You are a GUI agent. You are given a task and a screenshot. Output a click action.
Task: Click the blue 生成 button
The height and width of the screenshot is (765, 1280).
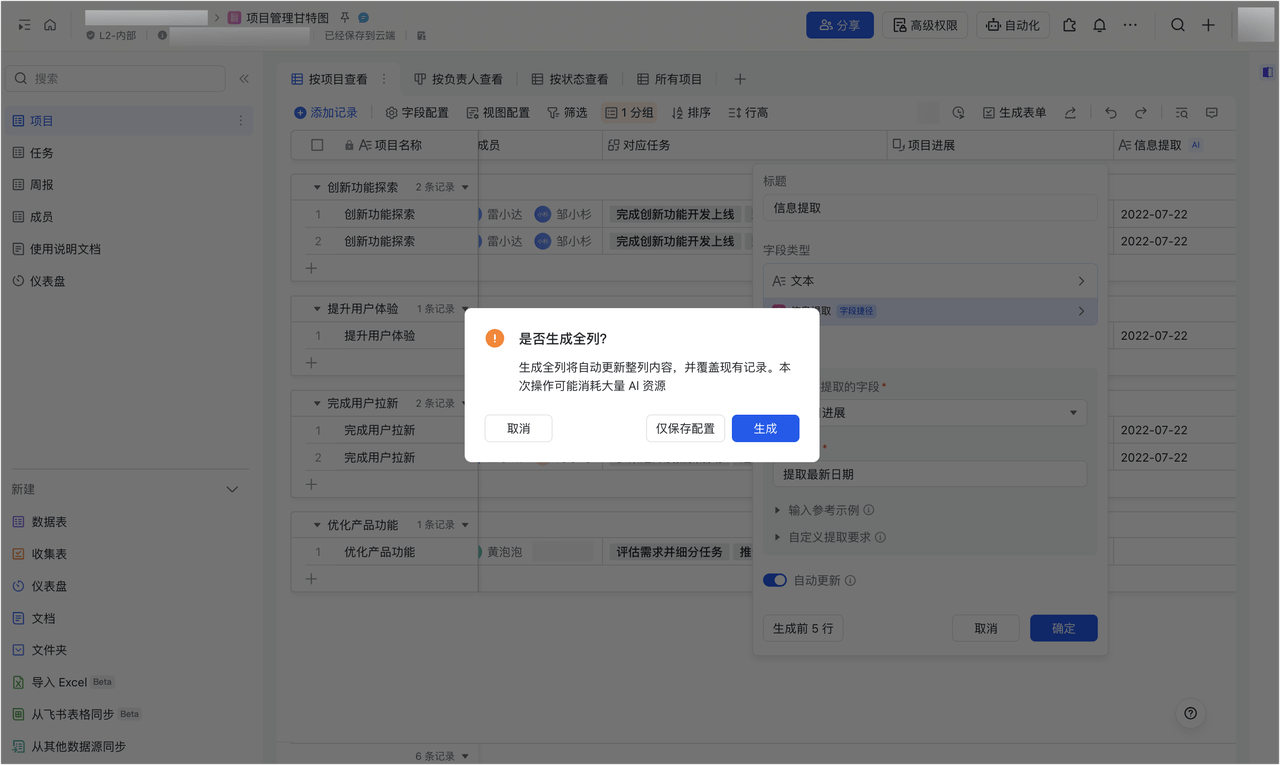point(765,428)
